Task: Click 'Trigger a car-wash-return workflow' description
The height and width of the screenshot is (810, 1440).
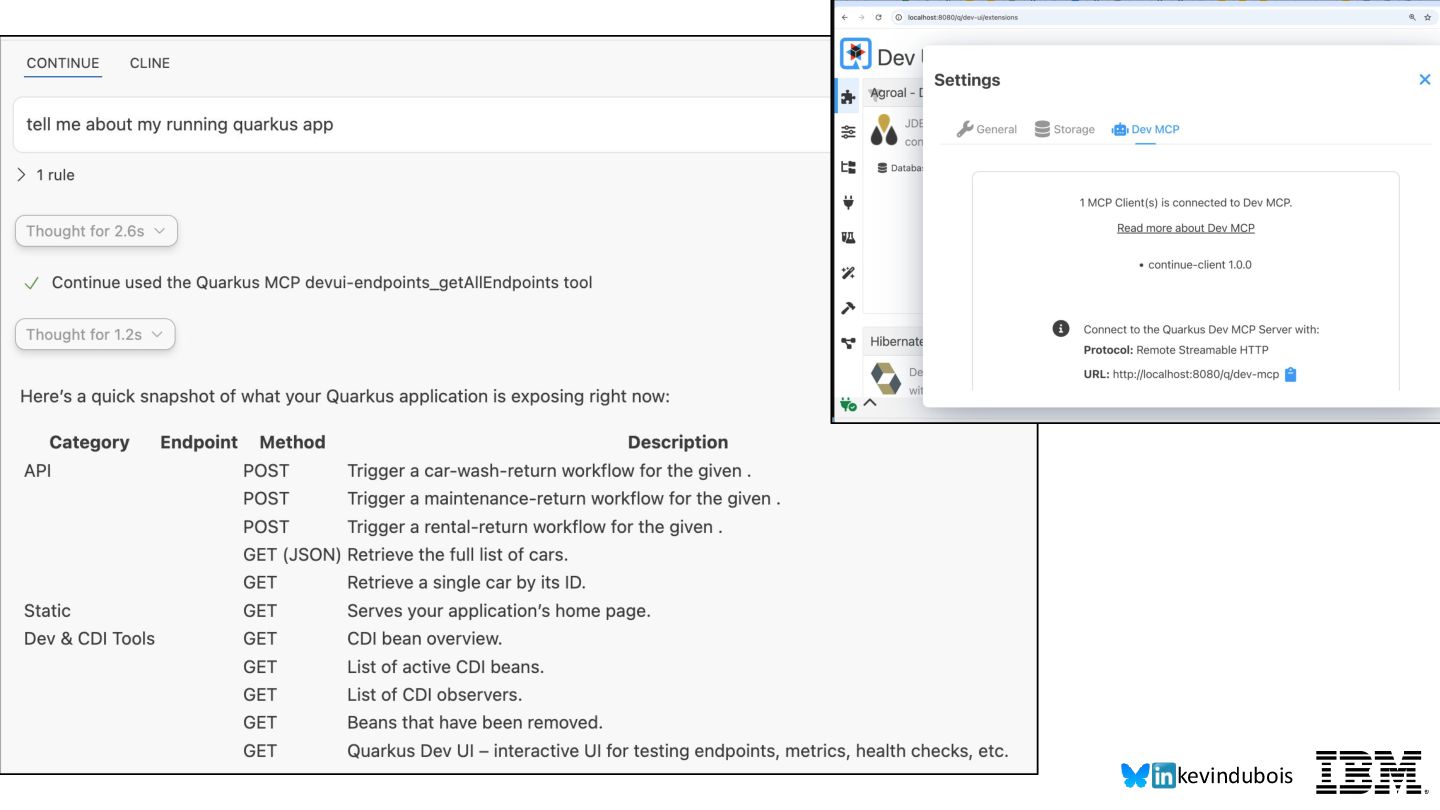Action: tap(549, 470)
